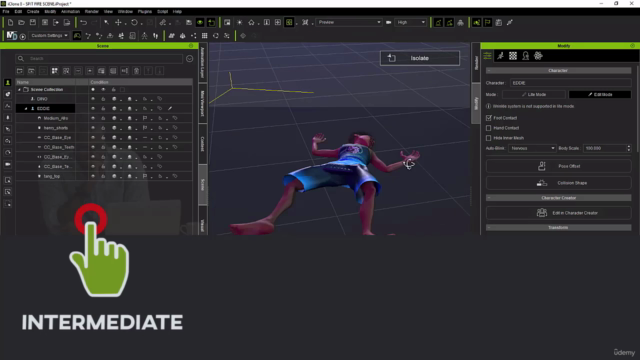Click the clipboard icon in top toolbar
This screenshot has width=640, height=360.
tap(498, 22)
